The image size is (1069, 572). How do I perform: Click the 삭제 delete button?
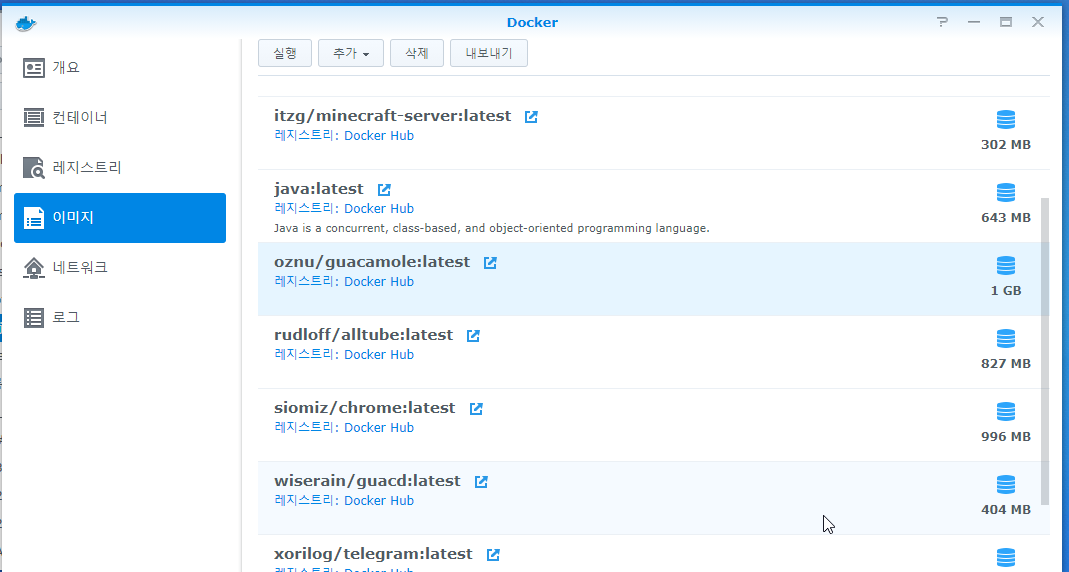pyautogui.click(x=417, y=53)
